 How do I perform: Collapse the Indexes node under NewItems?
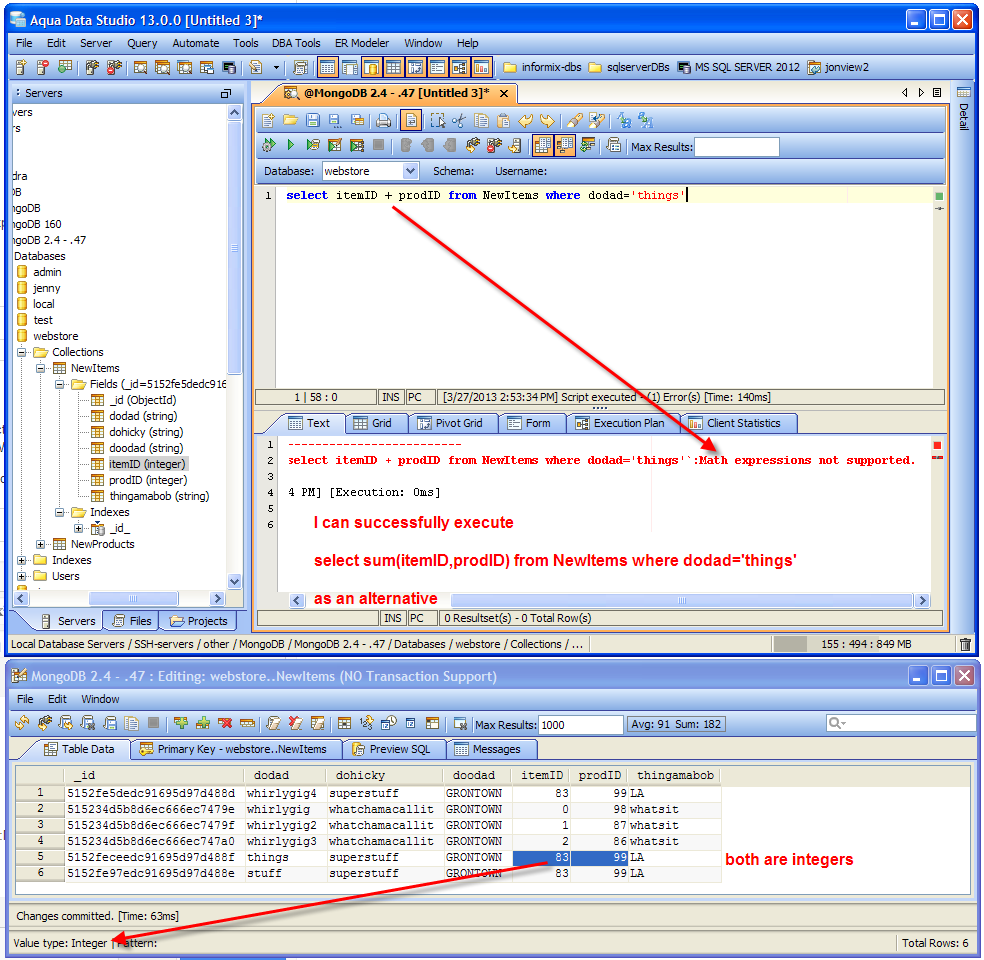(x=60, y=512)
